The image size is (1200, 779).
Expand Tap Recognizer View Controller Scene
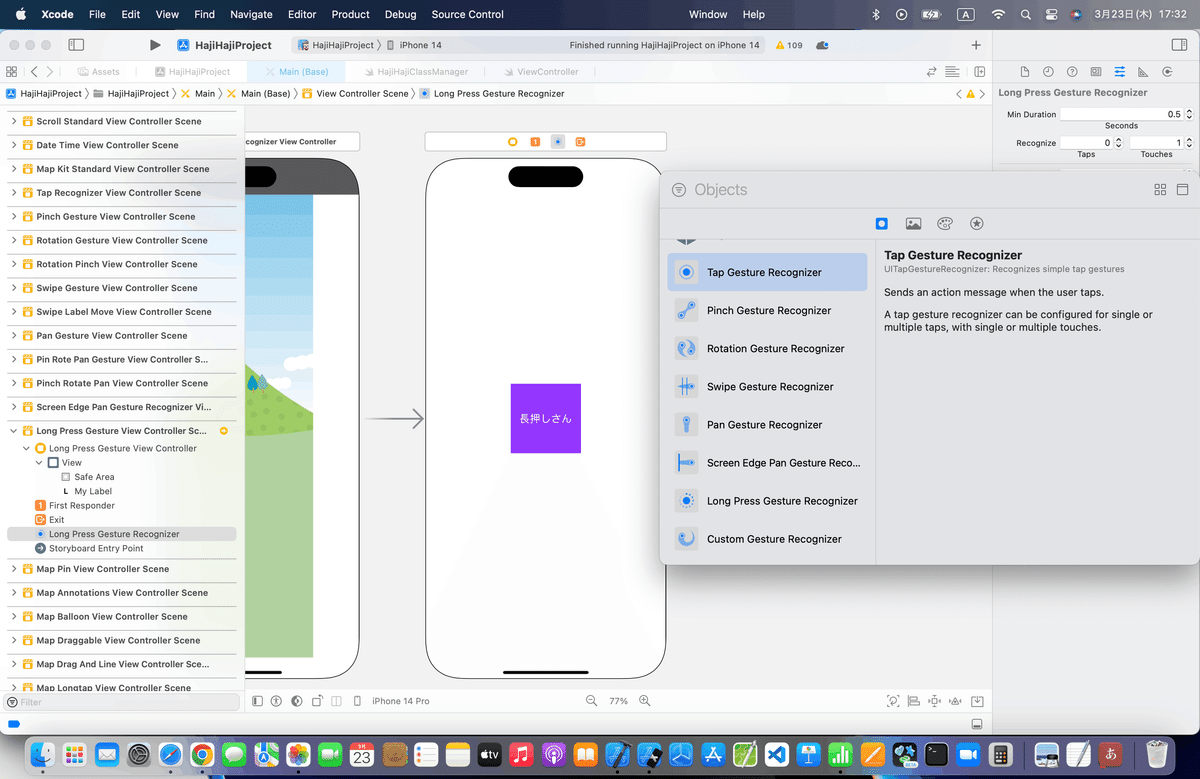[14, 193]
